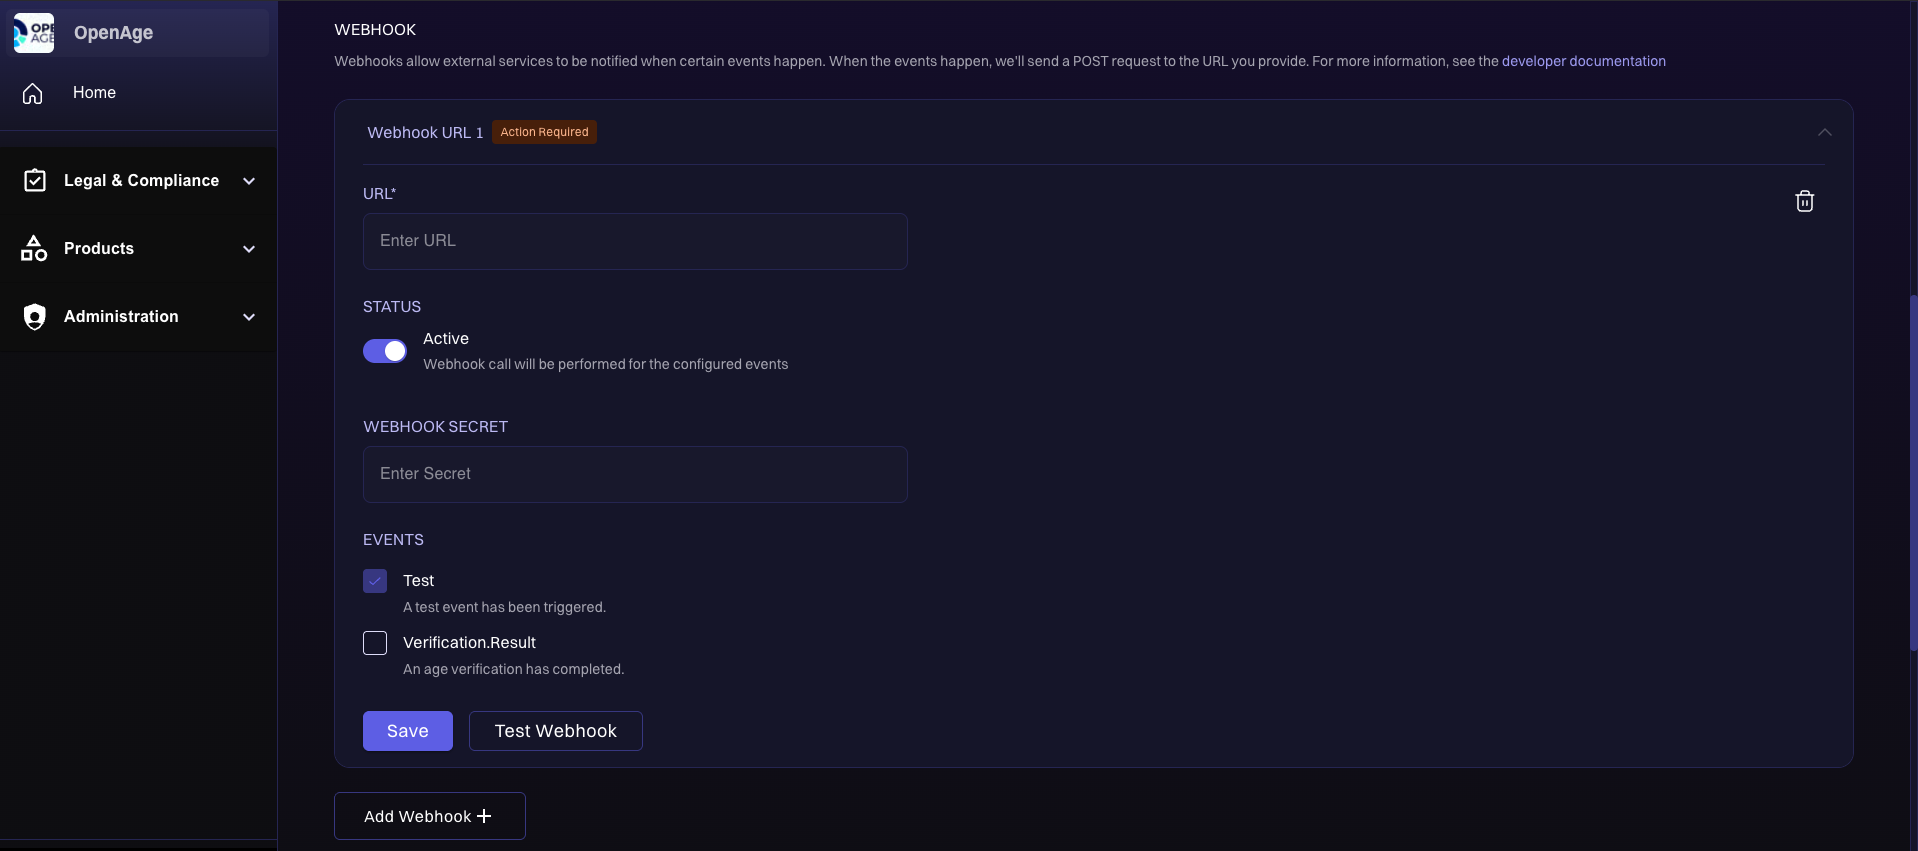The height and width of the screenshot is (851, 1918).
Task: Save the webhook configuration
Action: (407, 730)
